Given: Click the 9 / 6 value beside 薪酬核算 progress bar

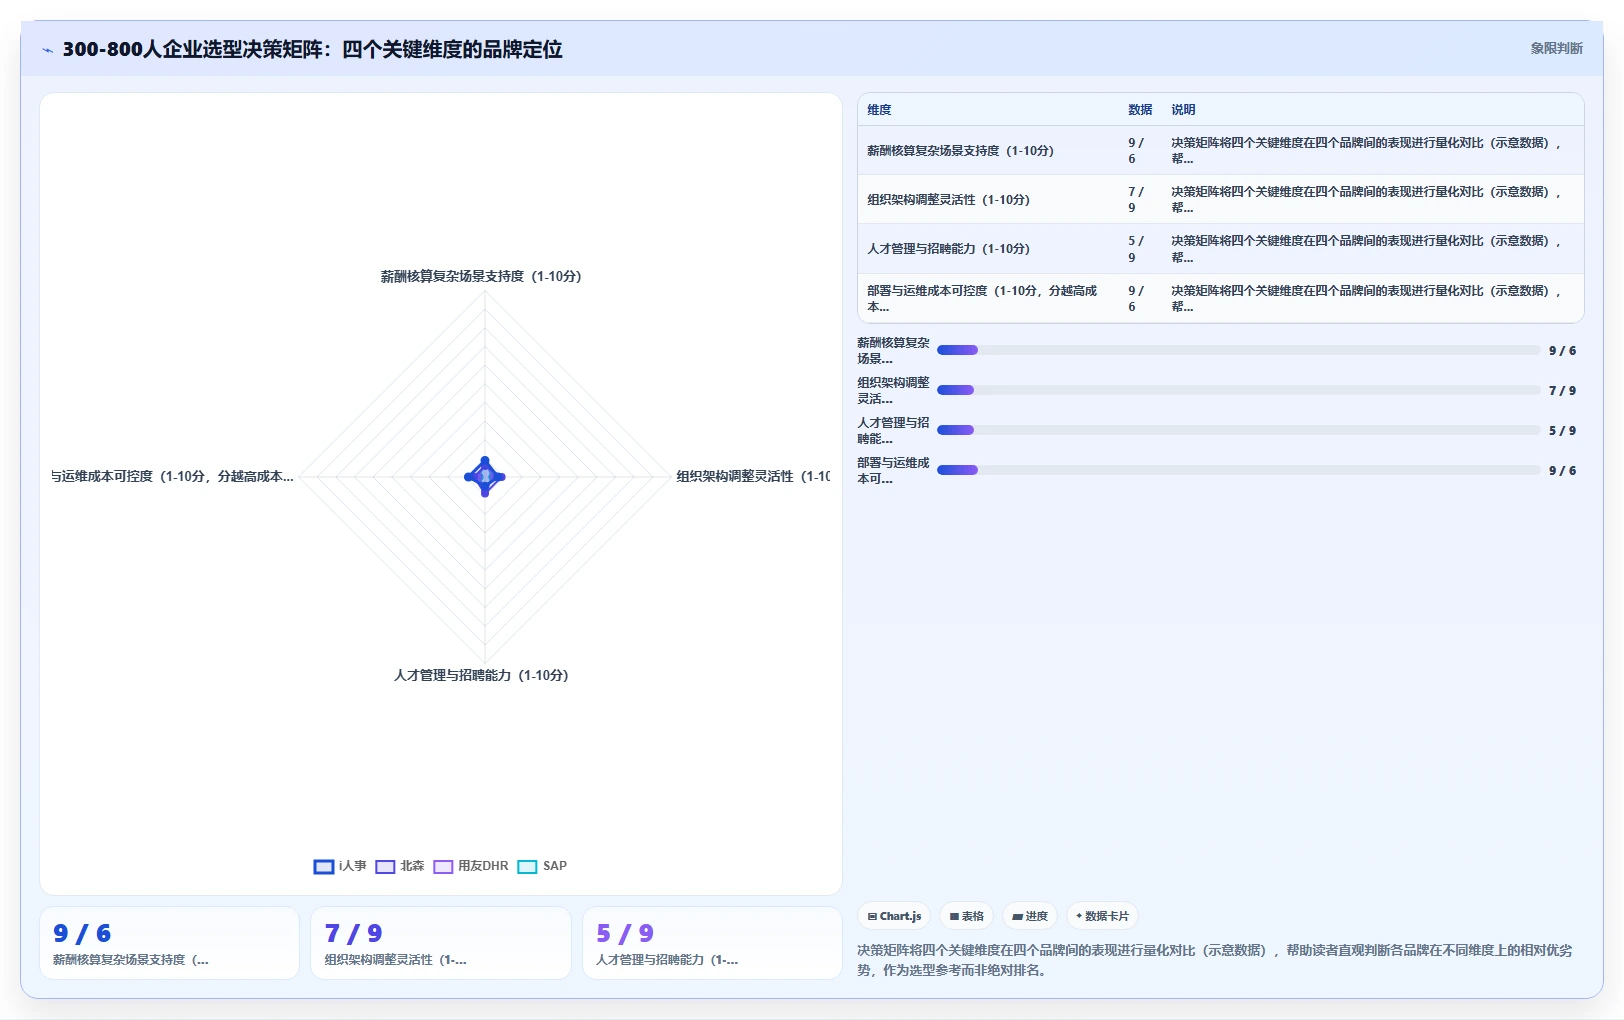Looking at the screenshot, I should [1562, 351].
